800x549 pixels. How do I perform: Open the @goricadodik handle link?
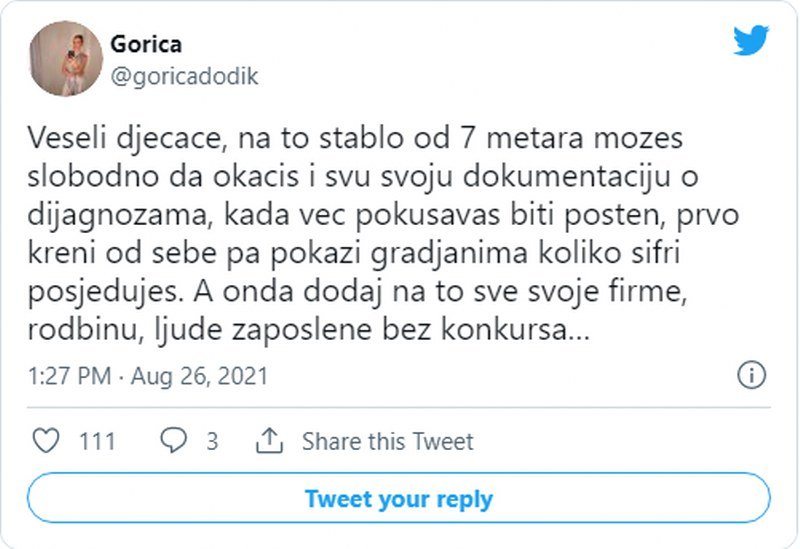pos(185,76)
